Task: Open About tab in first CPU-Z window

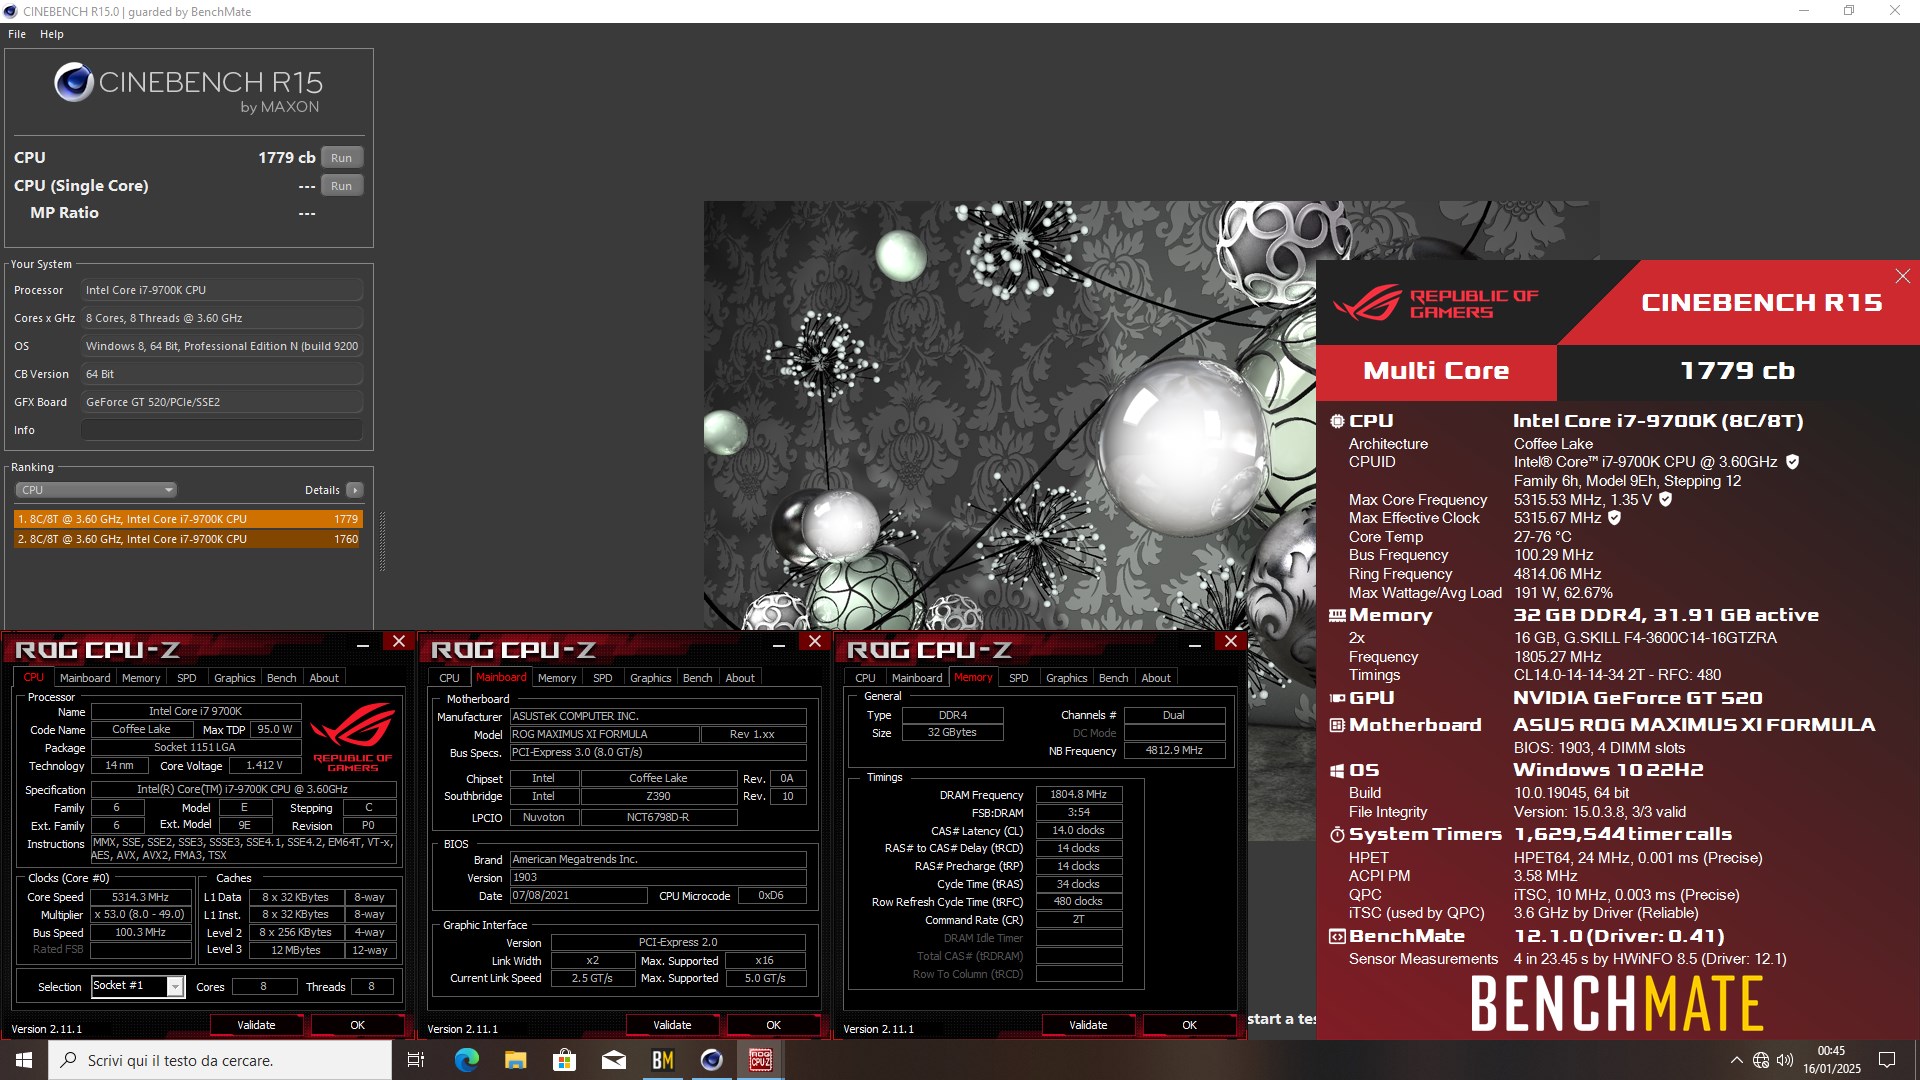Action: 324,678
